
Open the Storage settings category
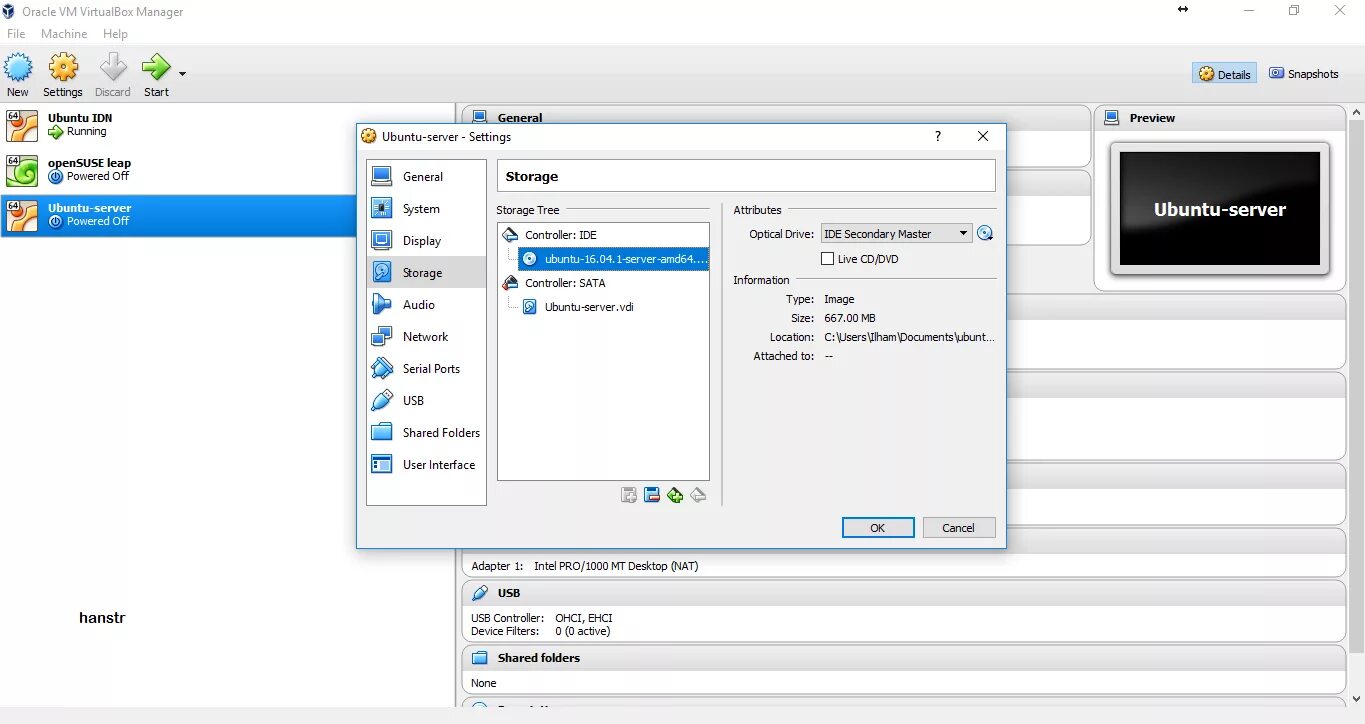426,273
